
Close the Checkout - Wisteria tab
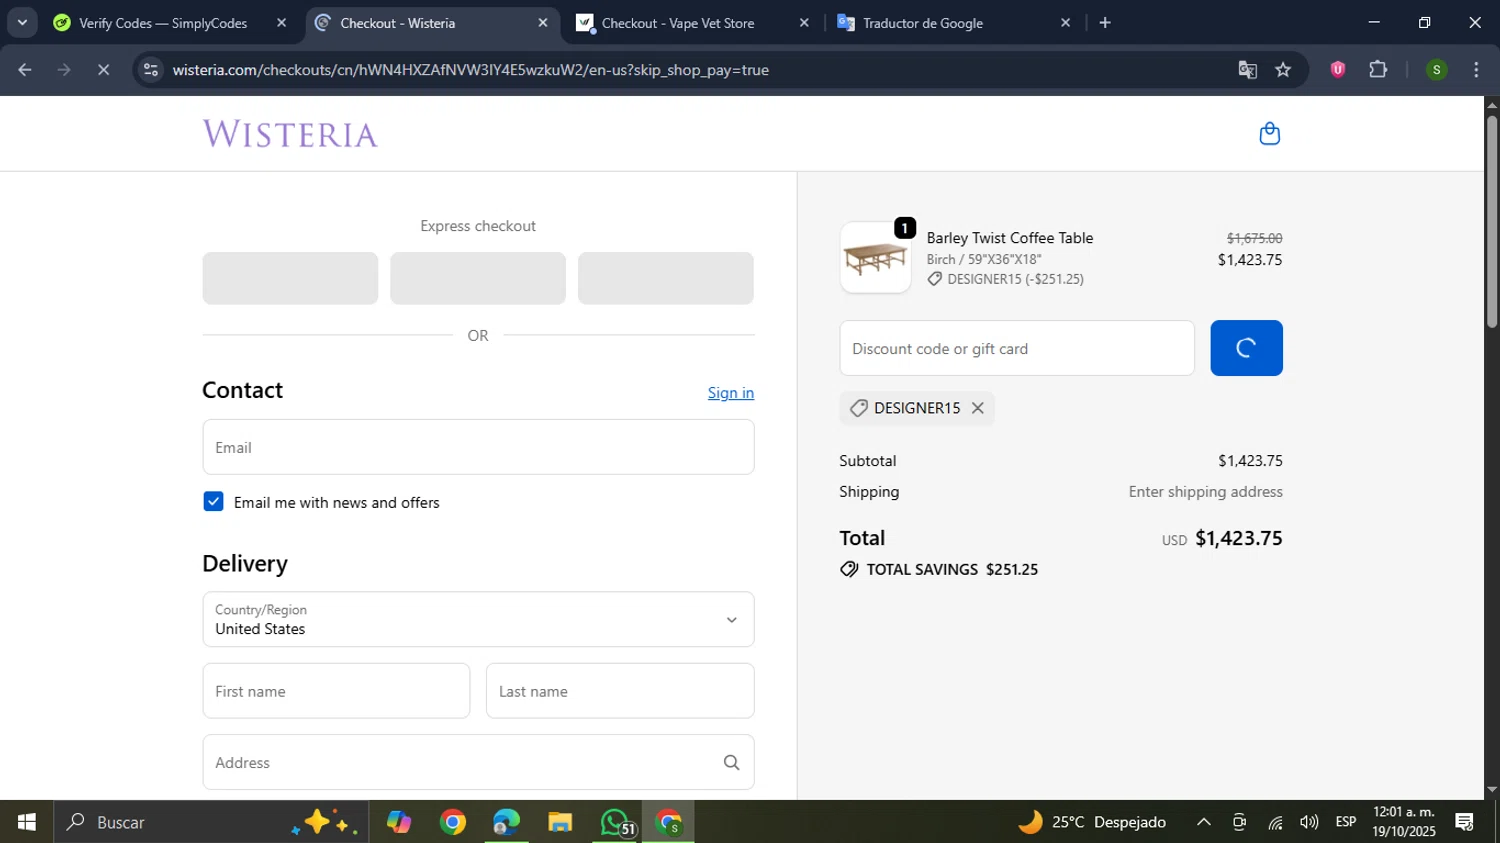coord(543,23)
